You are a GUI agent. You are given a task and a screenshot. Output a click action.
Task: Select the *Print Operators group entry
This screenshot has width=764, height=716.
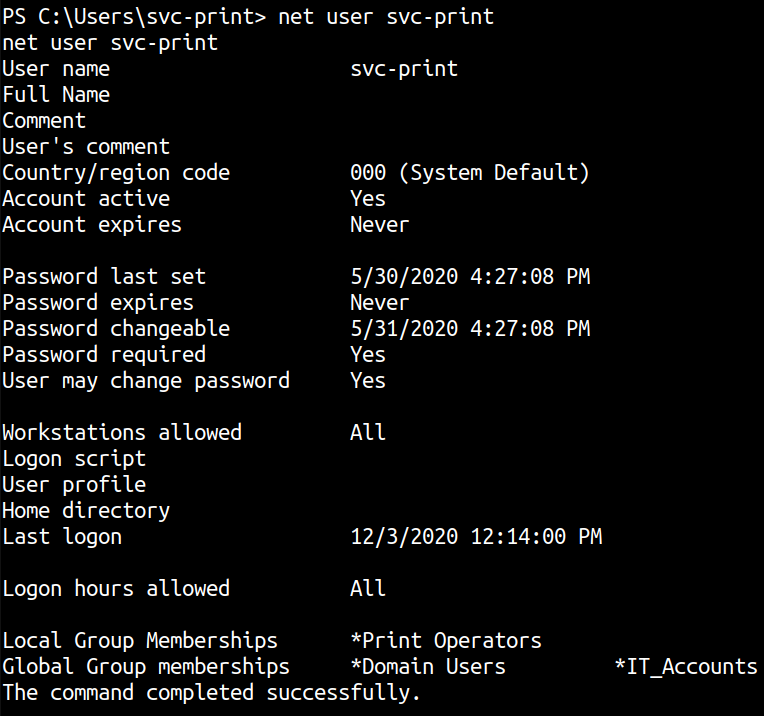click(446, 641)
